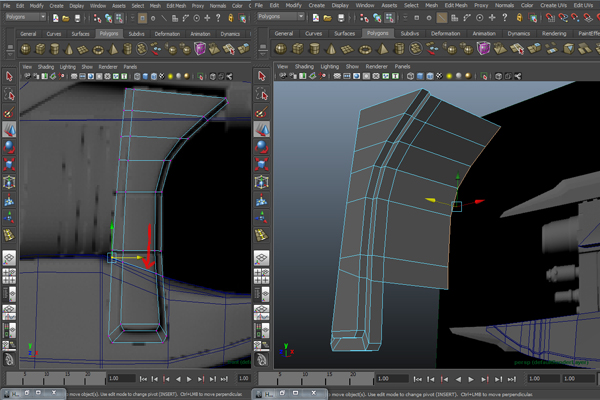The image size is (600, 400).
Task: Select the Scale cube tool in right toolbox
Action: pos(262,164)
